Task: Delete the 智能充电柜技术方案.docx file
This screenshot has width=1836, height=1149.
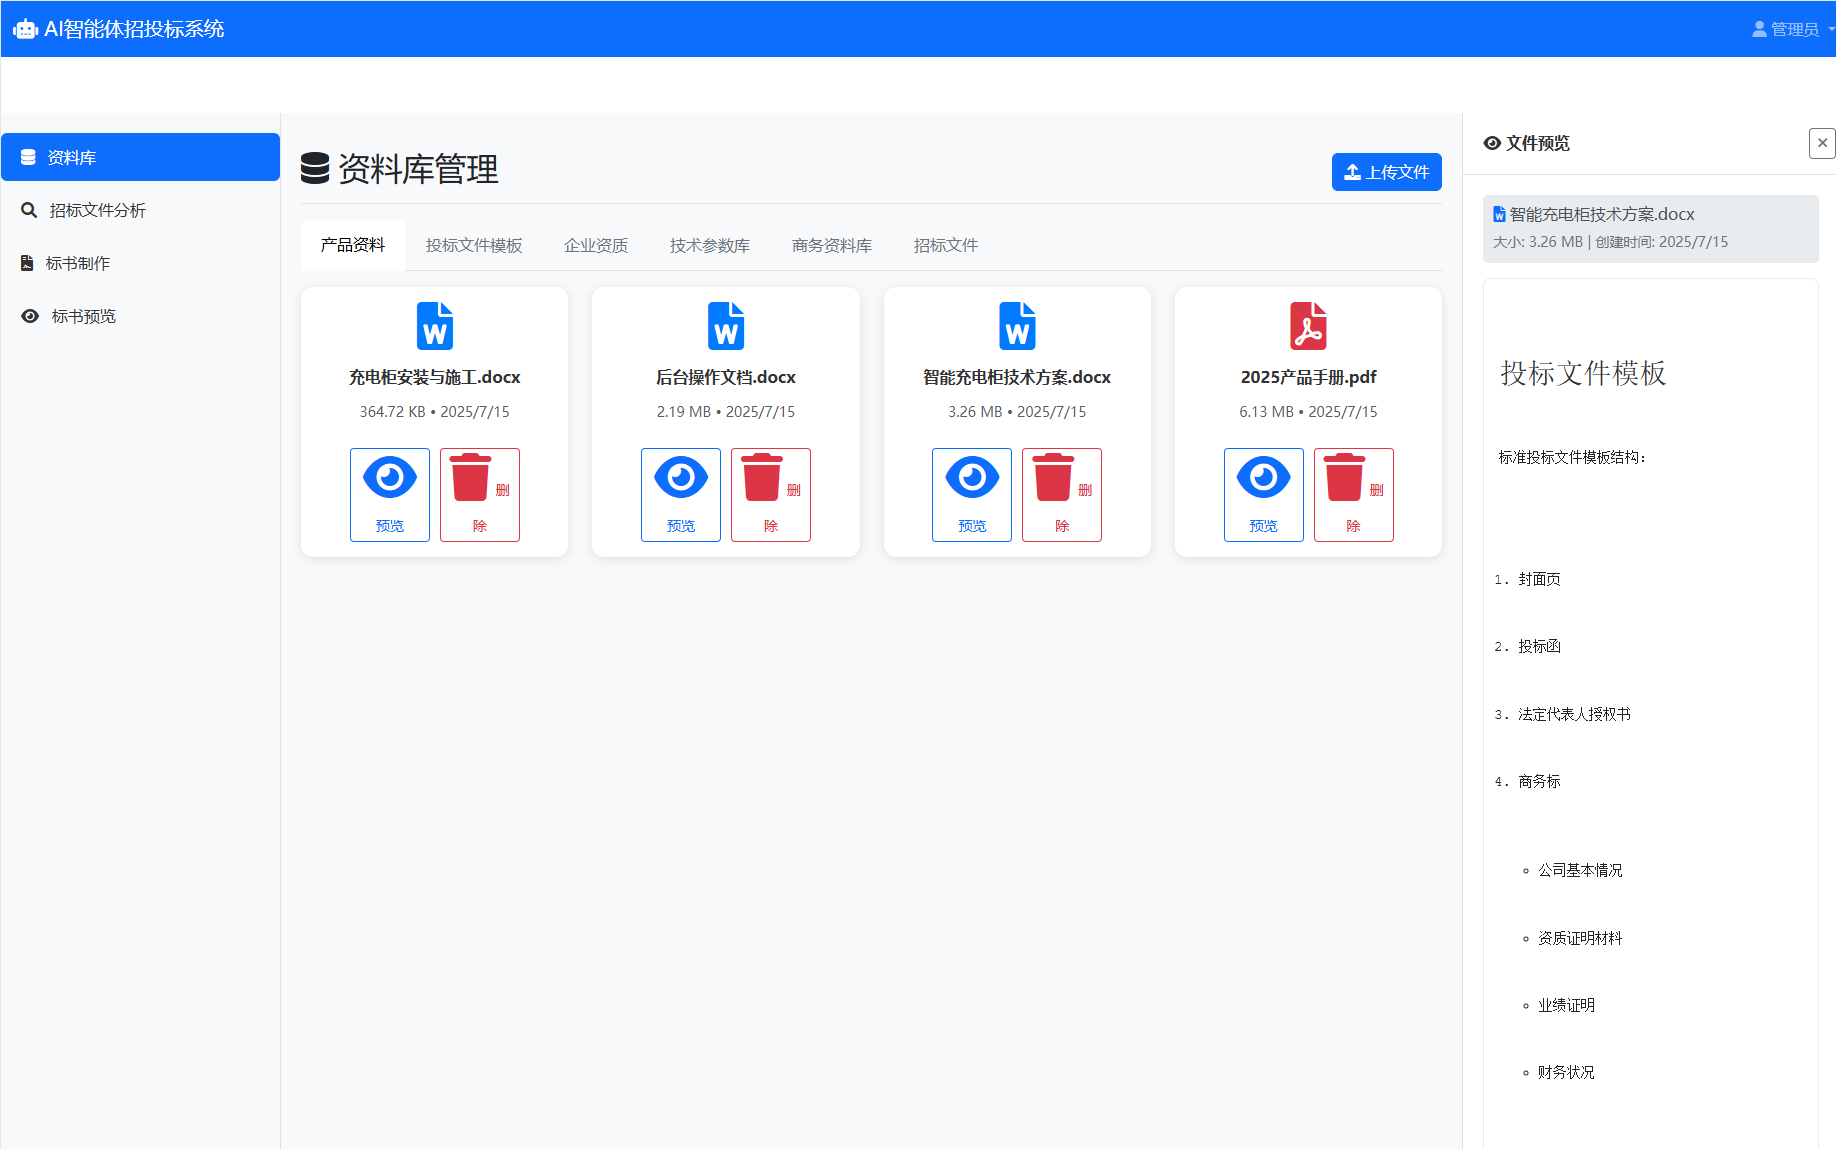Action: click(x=1061, y=495)
